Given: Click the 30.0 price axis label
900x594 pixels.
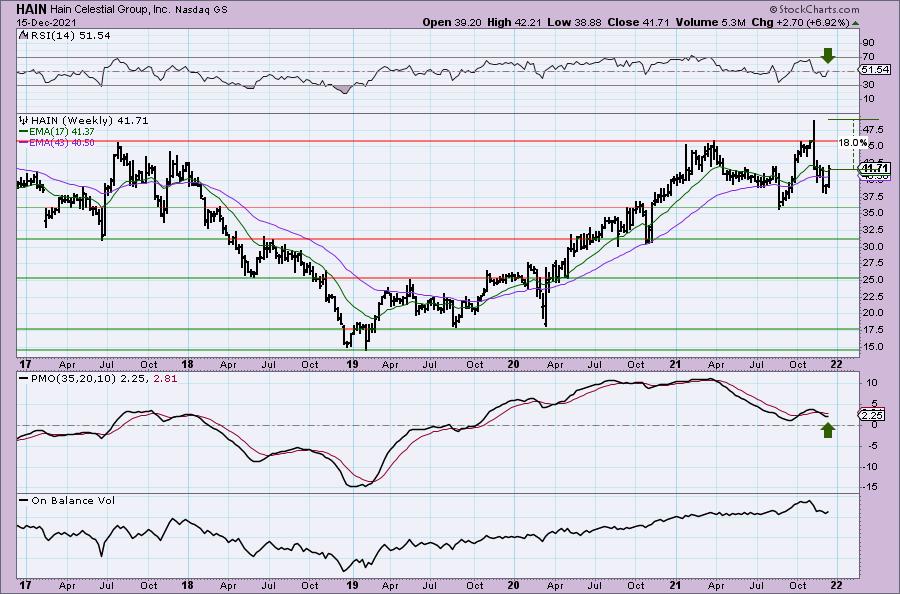Looking at the screenshot, I should (x=872, y=246).
